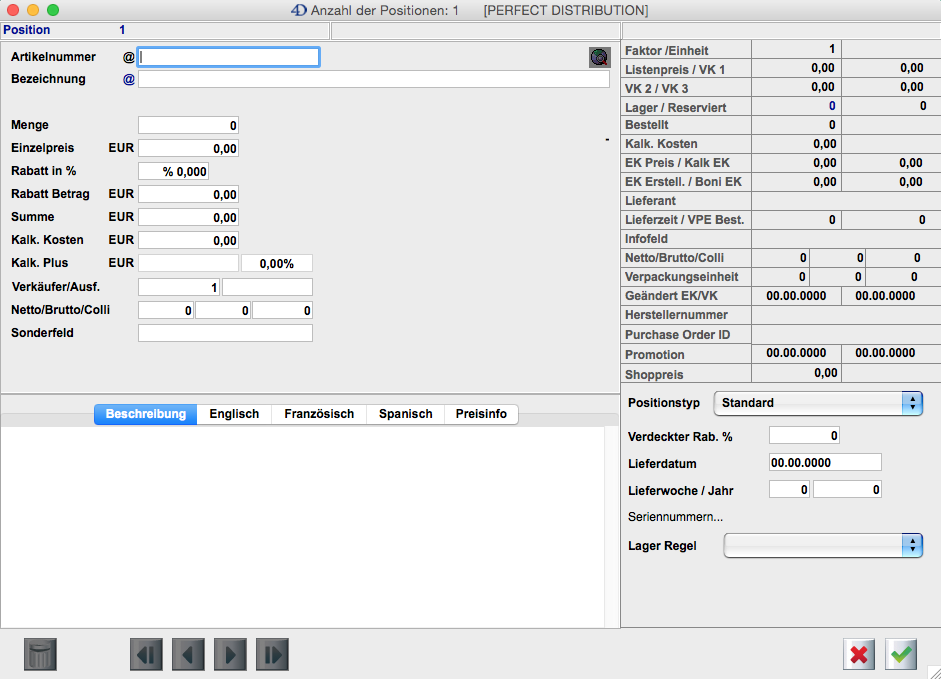
Task: Click the @ symbol next to Bezeichnung
Action: click(x=128, y=79)
